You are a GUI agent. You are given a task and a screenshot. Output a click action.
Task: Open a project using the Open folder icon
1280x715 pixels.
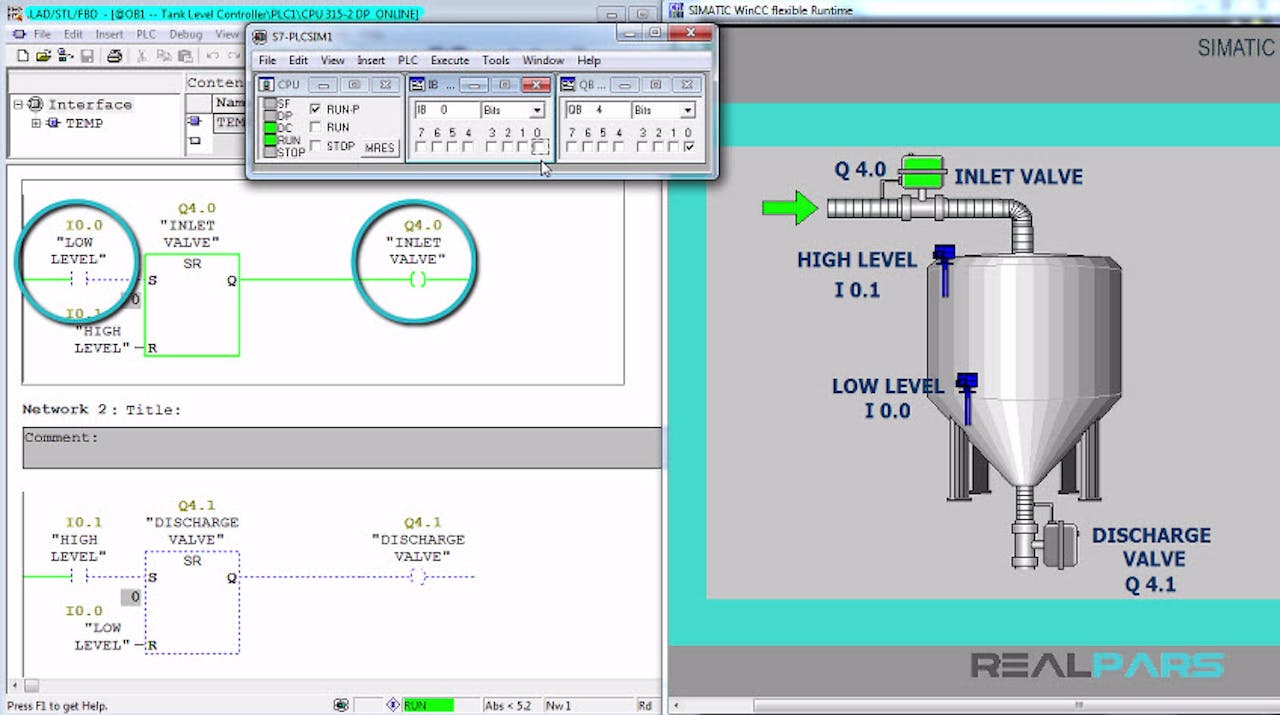tap(41, 56)
